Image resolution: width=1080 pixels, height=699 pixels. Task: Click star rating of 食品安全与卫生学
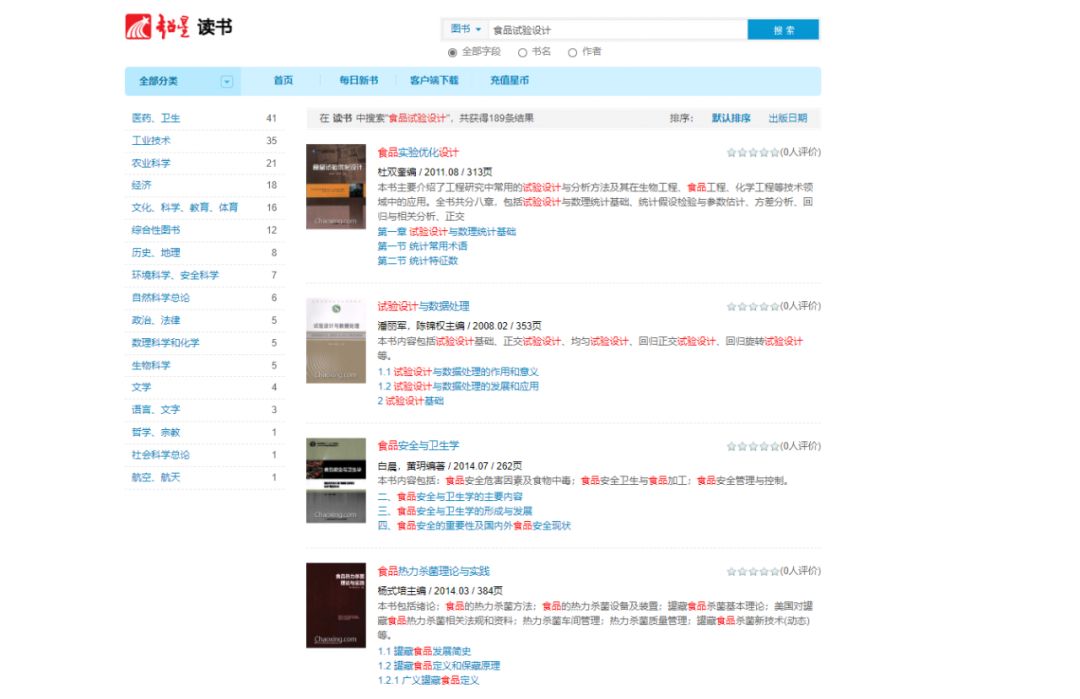(x=752, y=446)
